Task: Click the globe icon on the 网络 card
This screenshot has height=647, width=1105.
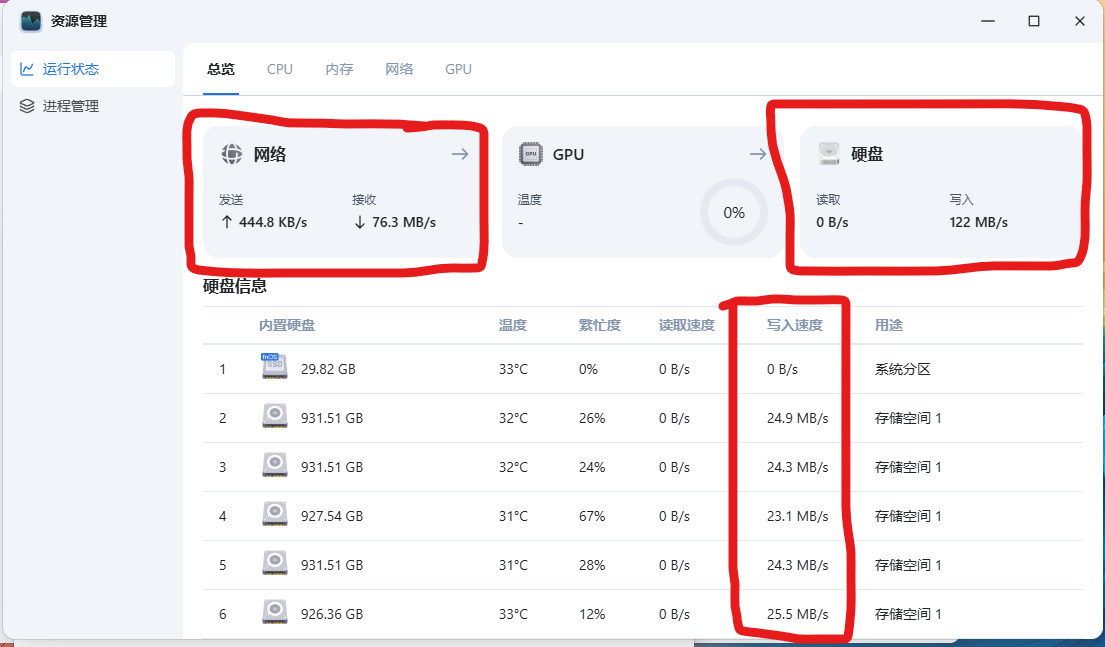Action: click(x=232, y=154)
